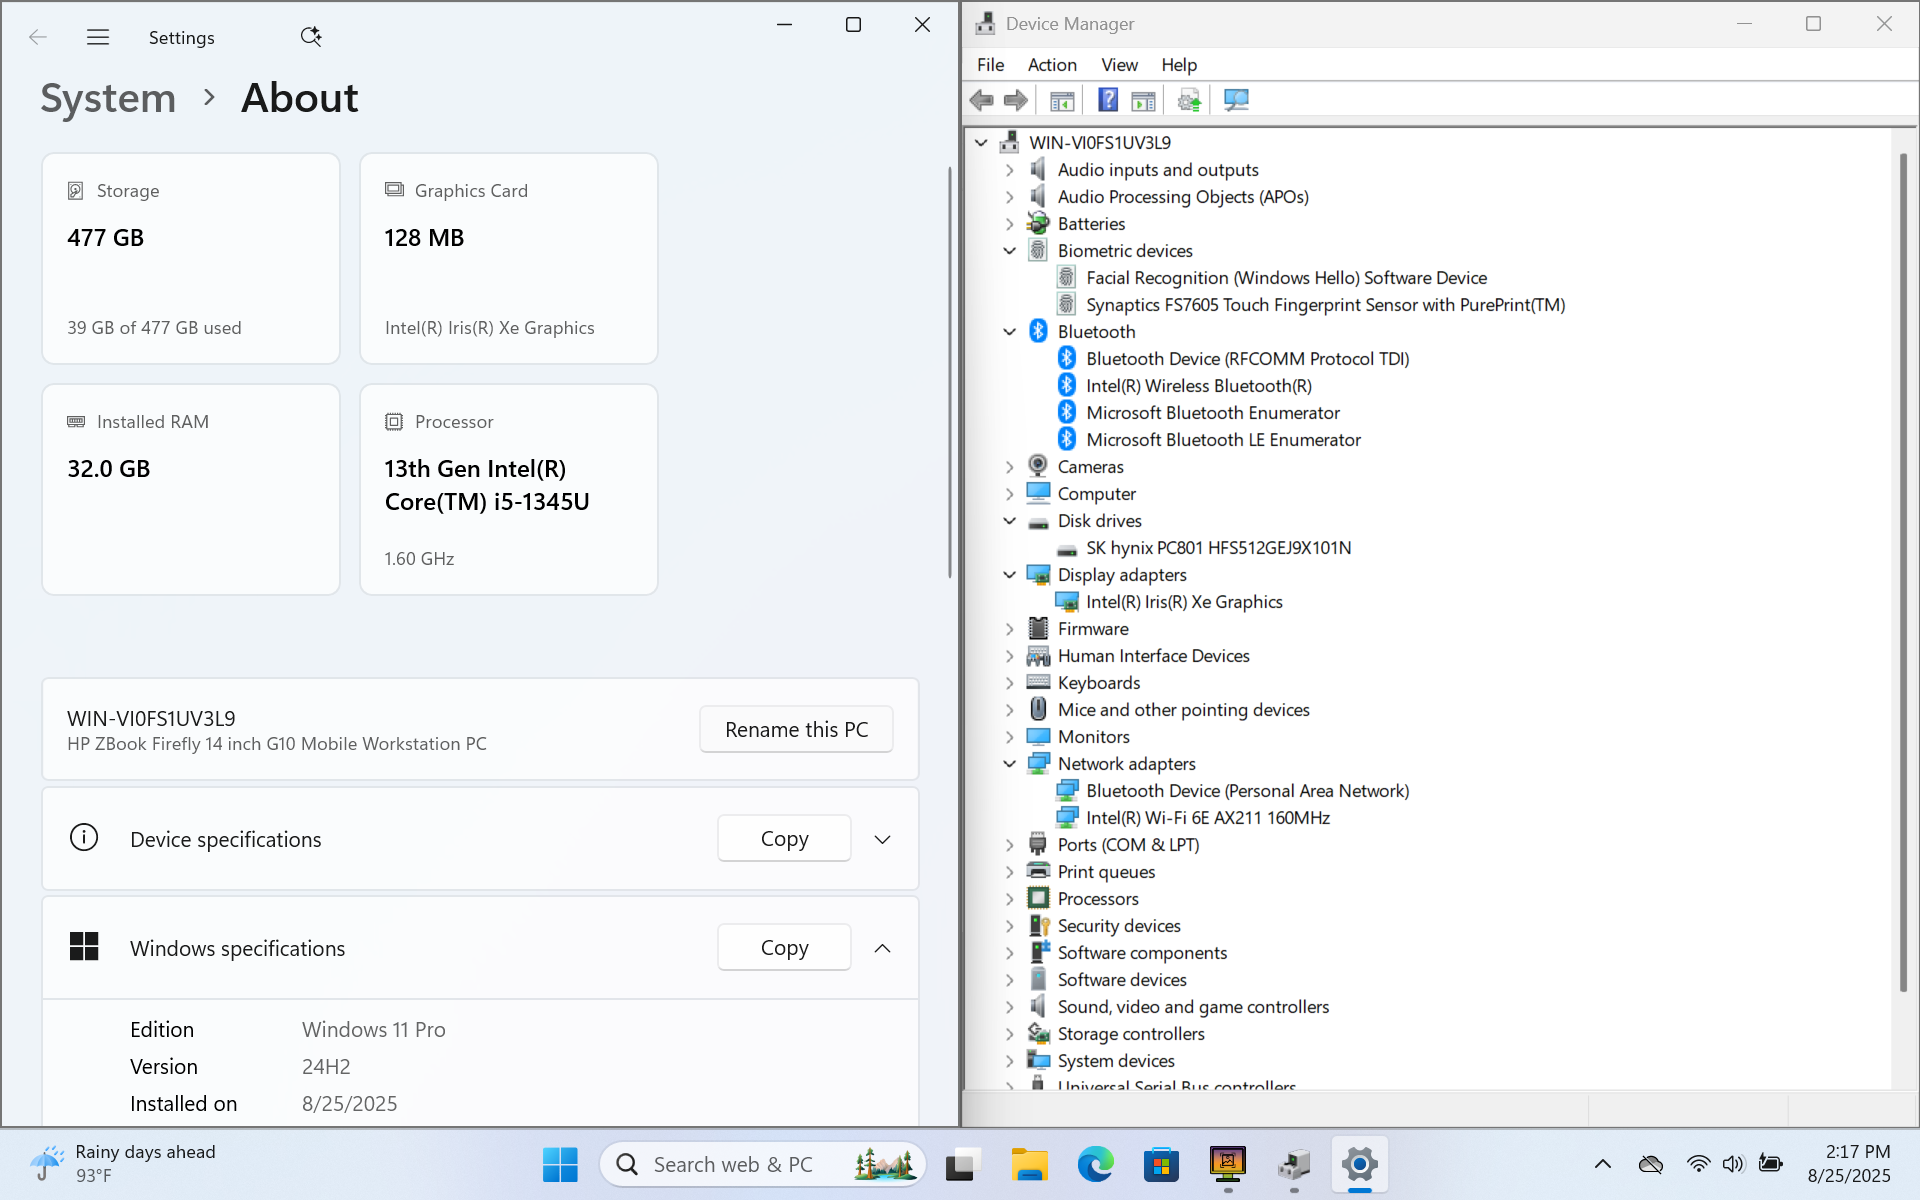Viewport: 1920px width, 1200px height.
Task: Select Intel(R) Wi-Fi 6E AX211 160MHz adapter
Action: coord(1208,818)
